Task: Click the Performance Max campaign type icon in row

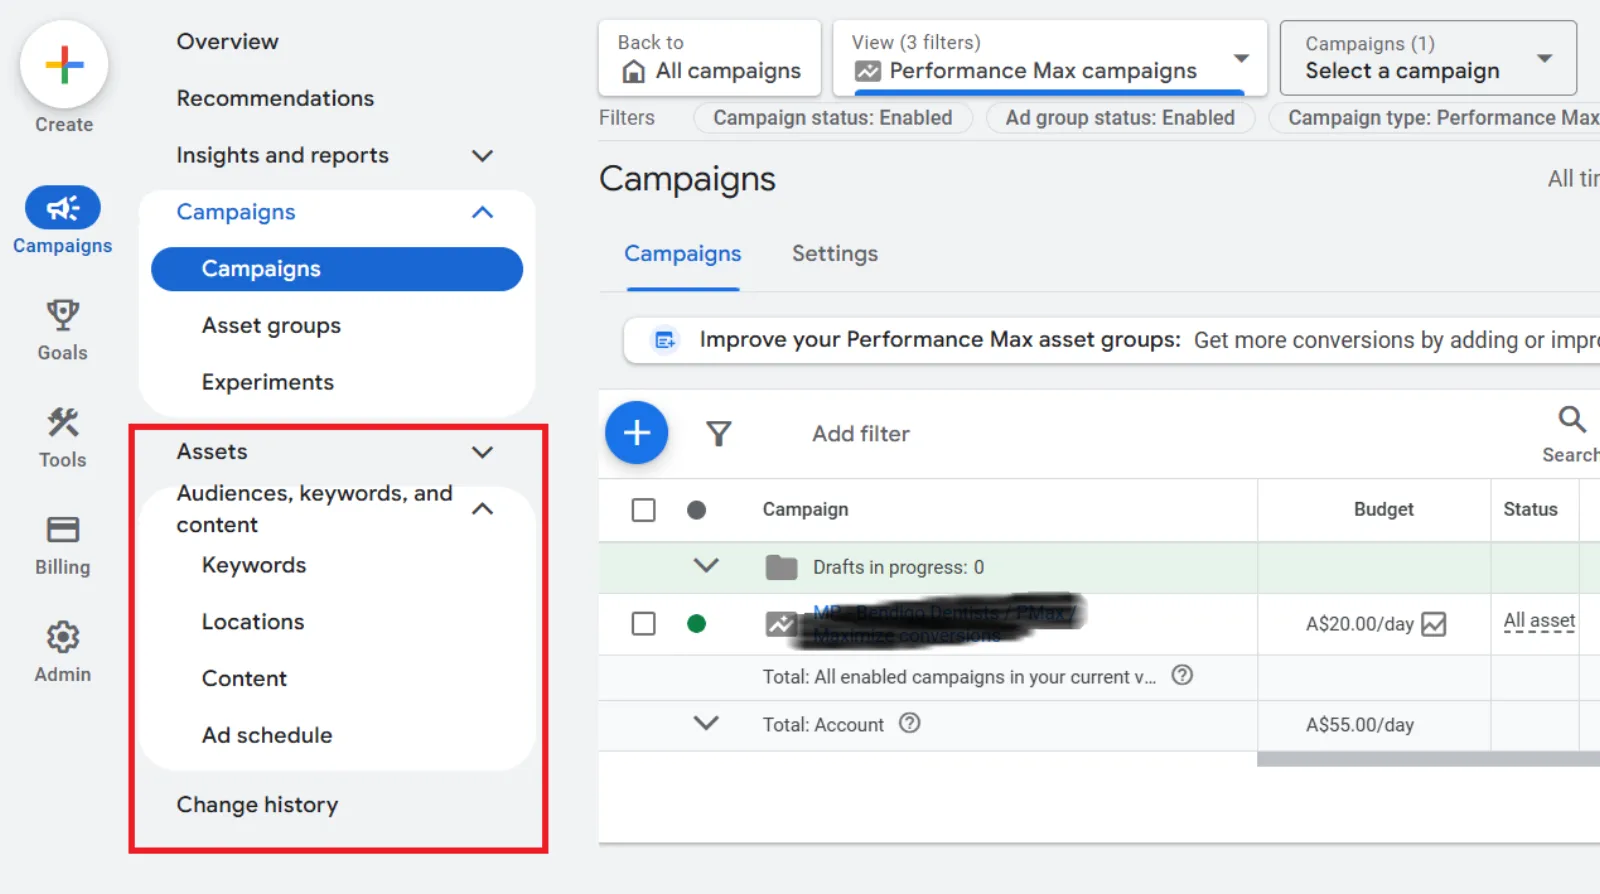Action: (781, 624)
